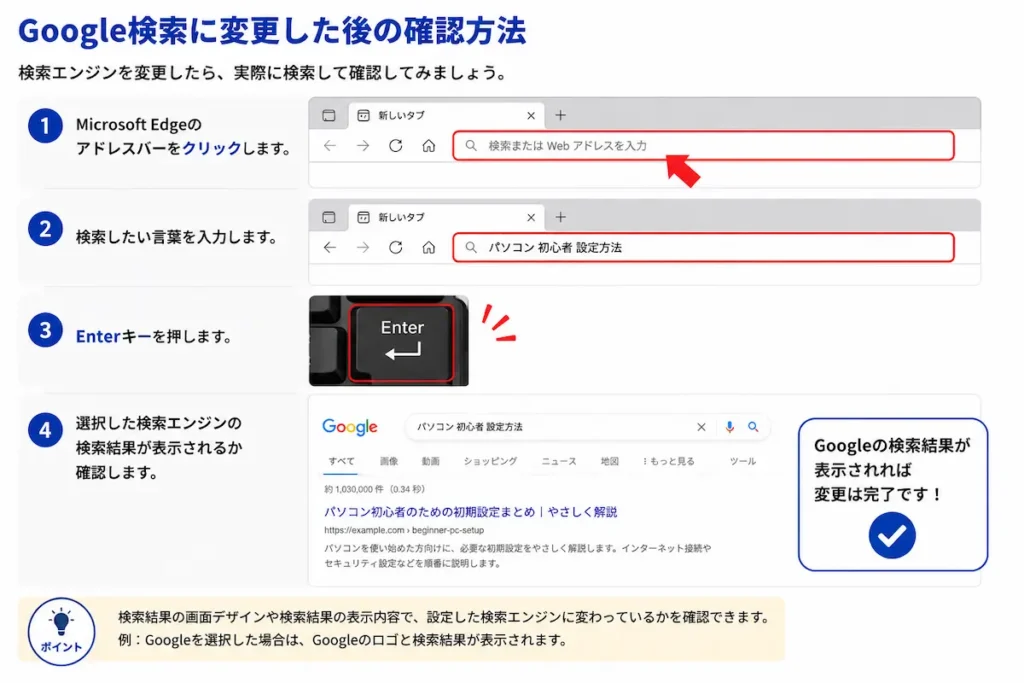Select the すべて results tab
The image size is (1024, 683).
(x=342, y=461)
